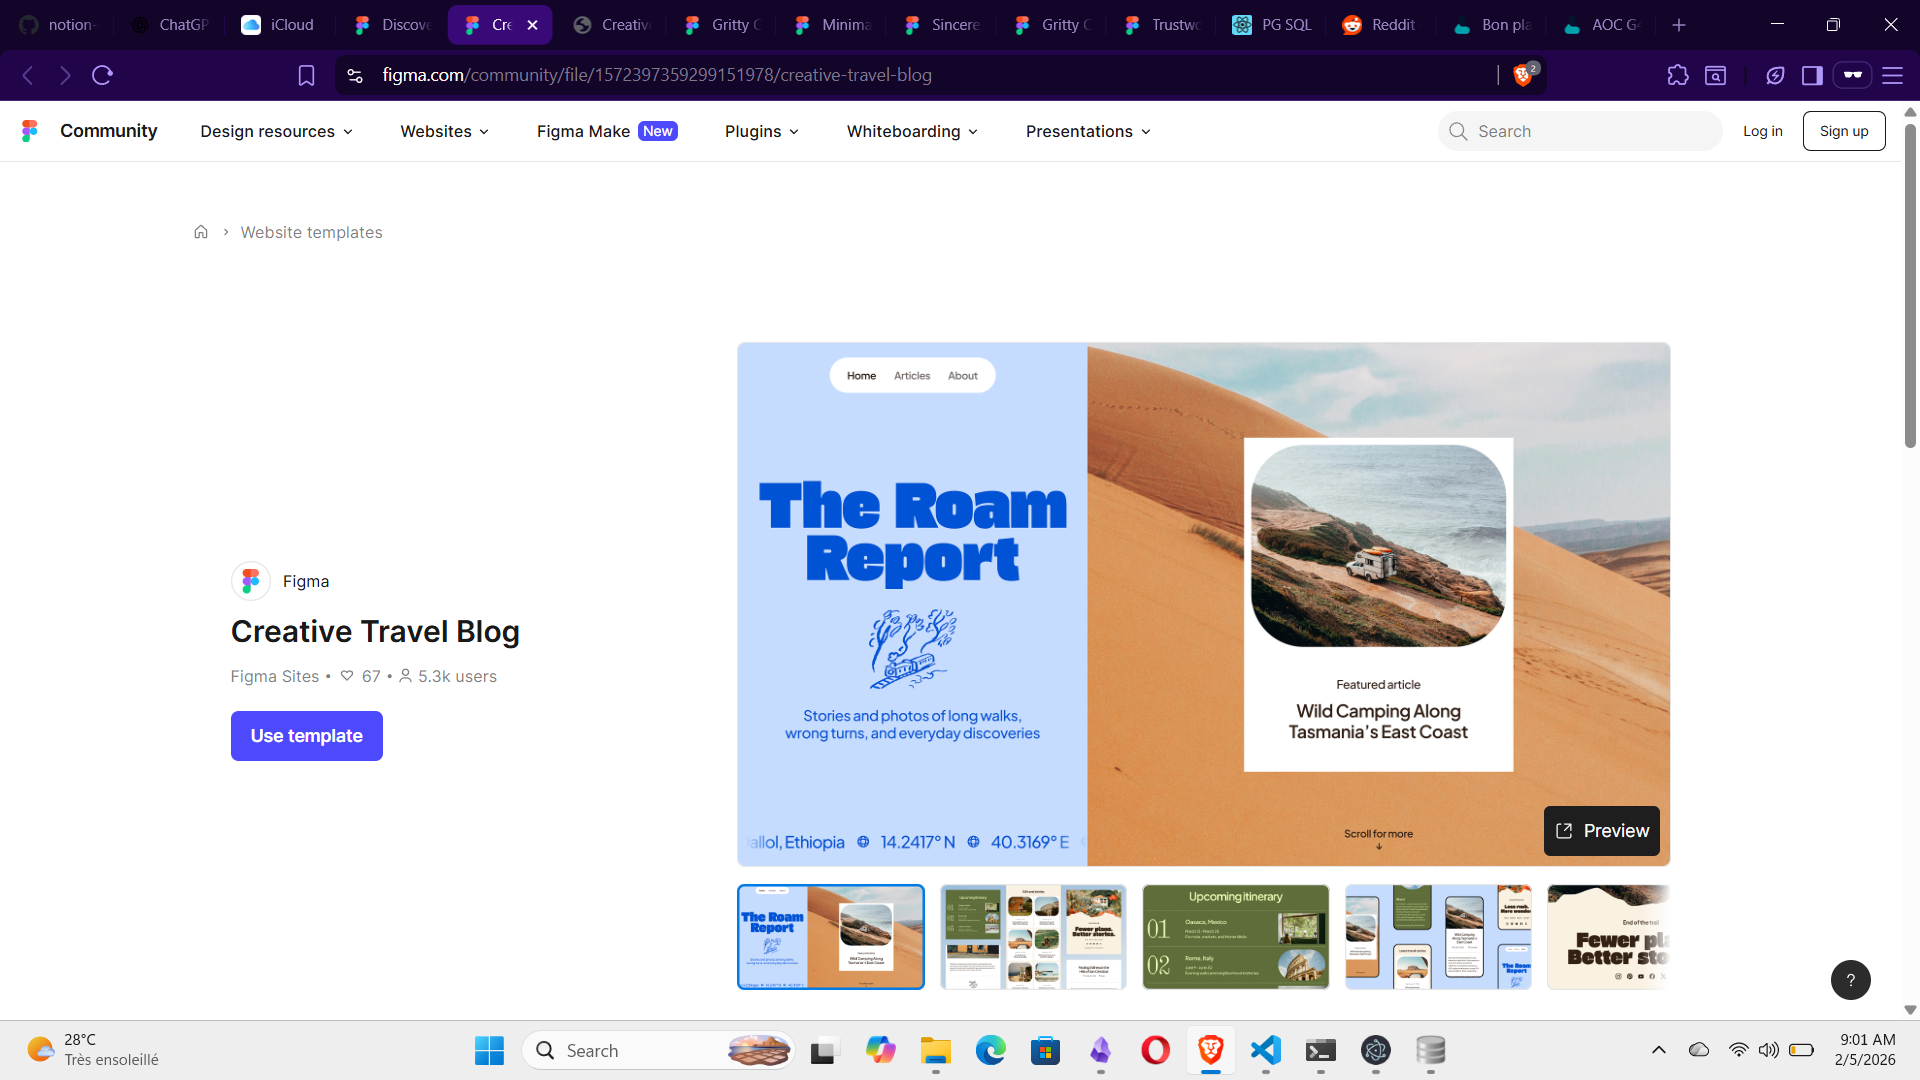Open File Explorer from the taskbar

tap(936, 1050)
